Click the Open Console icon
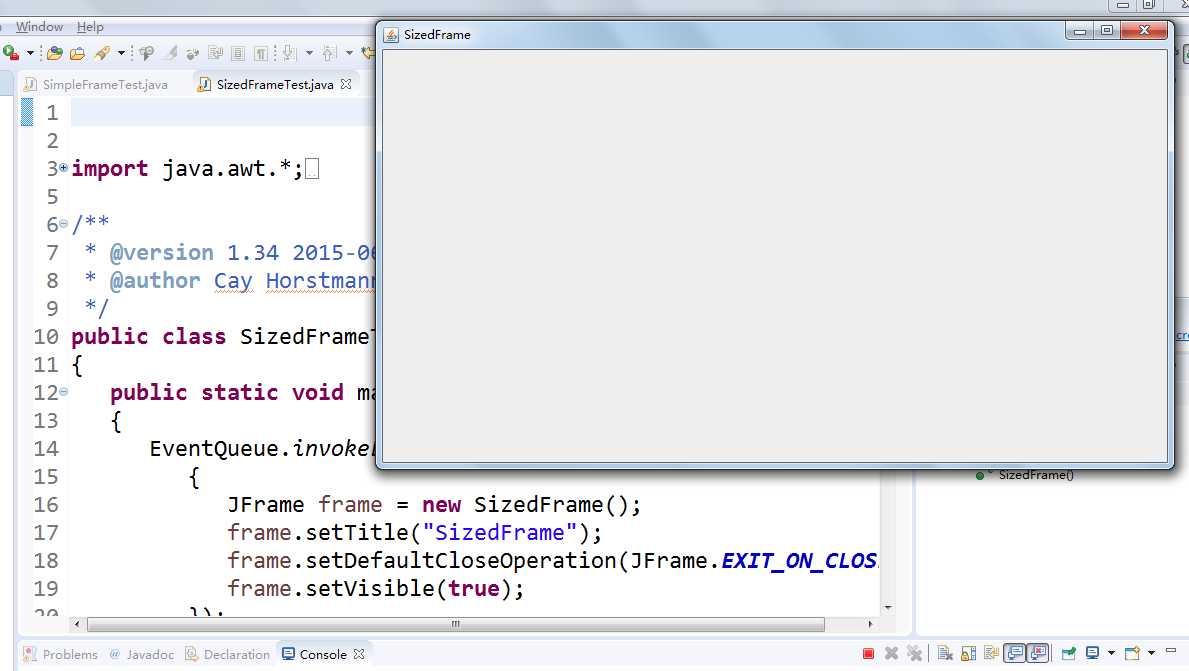The image size is (1189, 671). click(x=1133, y=654)
